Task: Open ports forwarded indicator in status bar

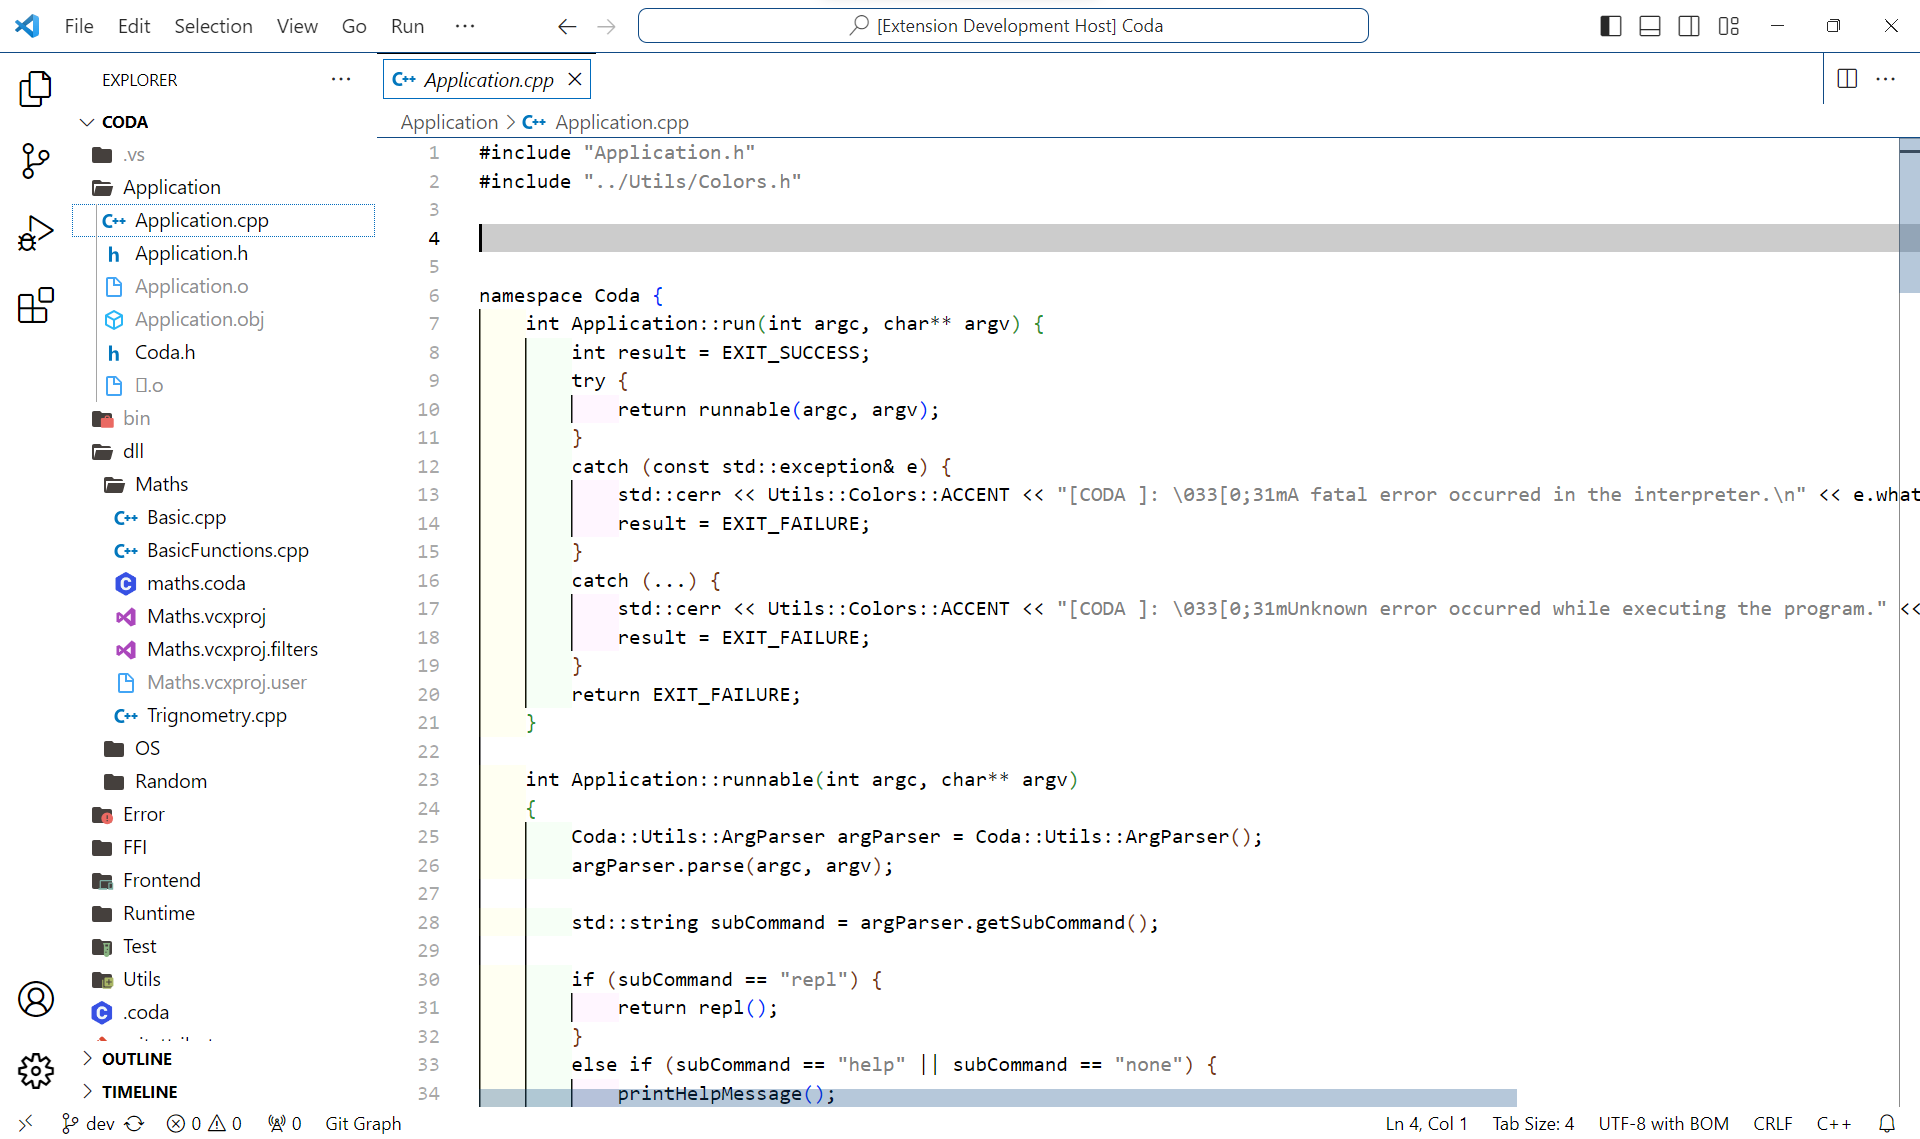Action: pos(285,1124)
